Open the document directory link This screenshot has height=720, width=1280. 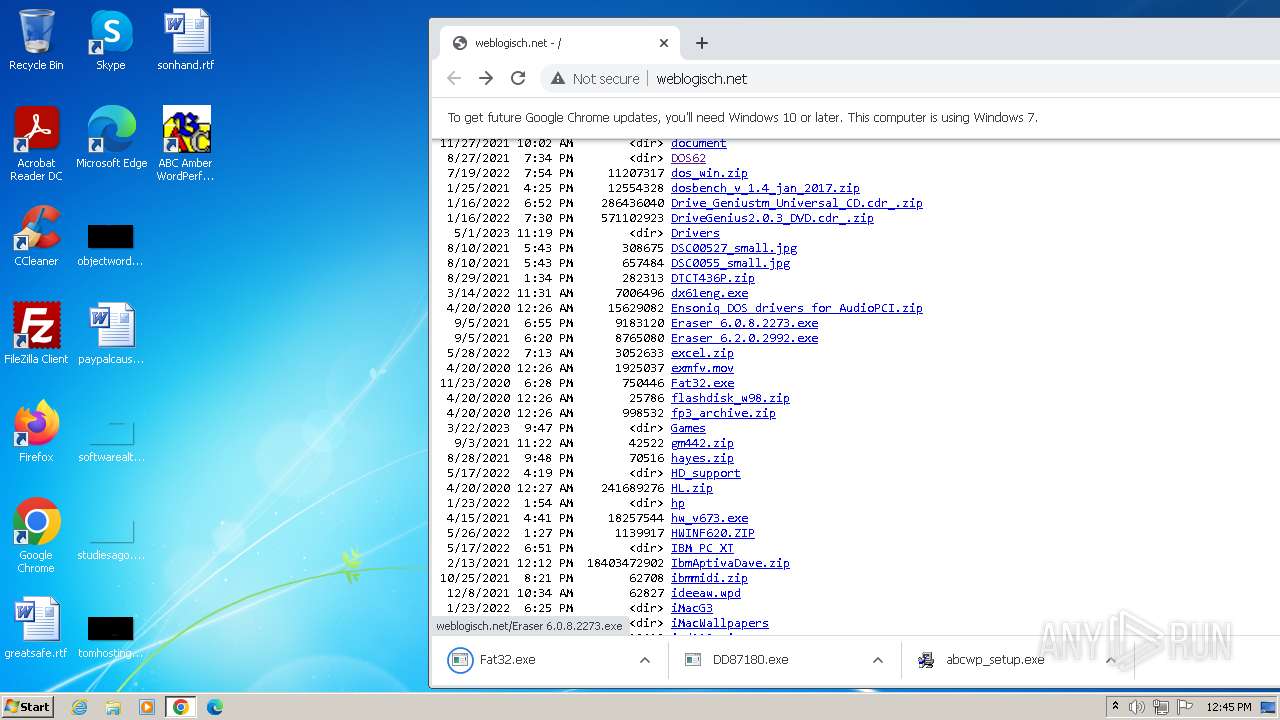coord(698,143)
